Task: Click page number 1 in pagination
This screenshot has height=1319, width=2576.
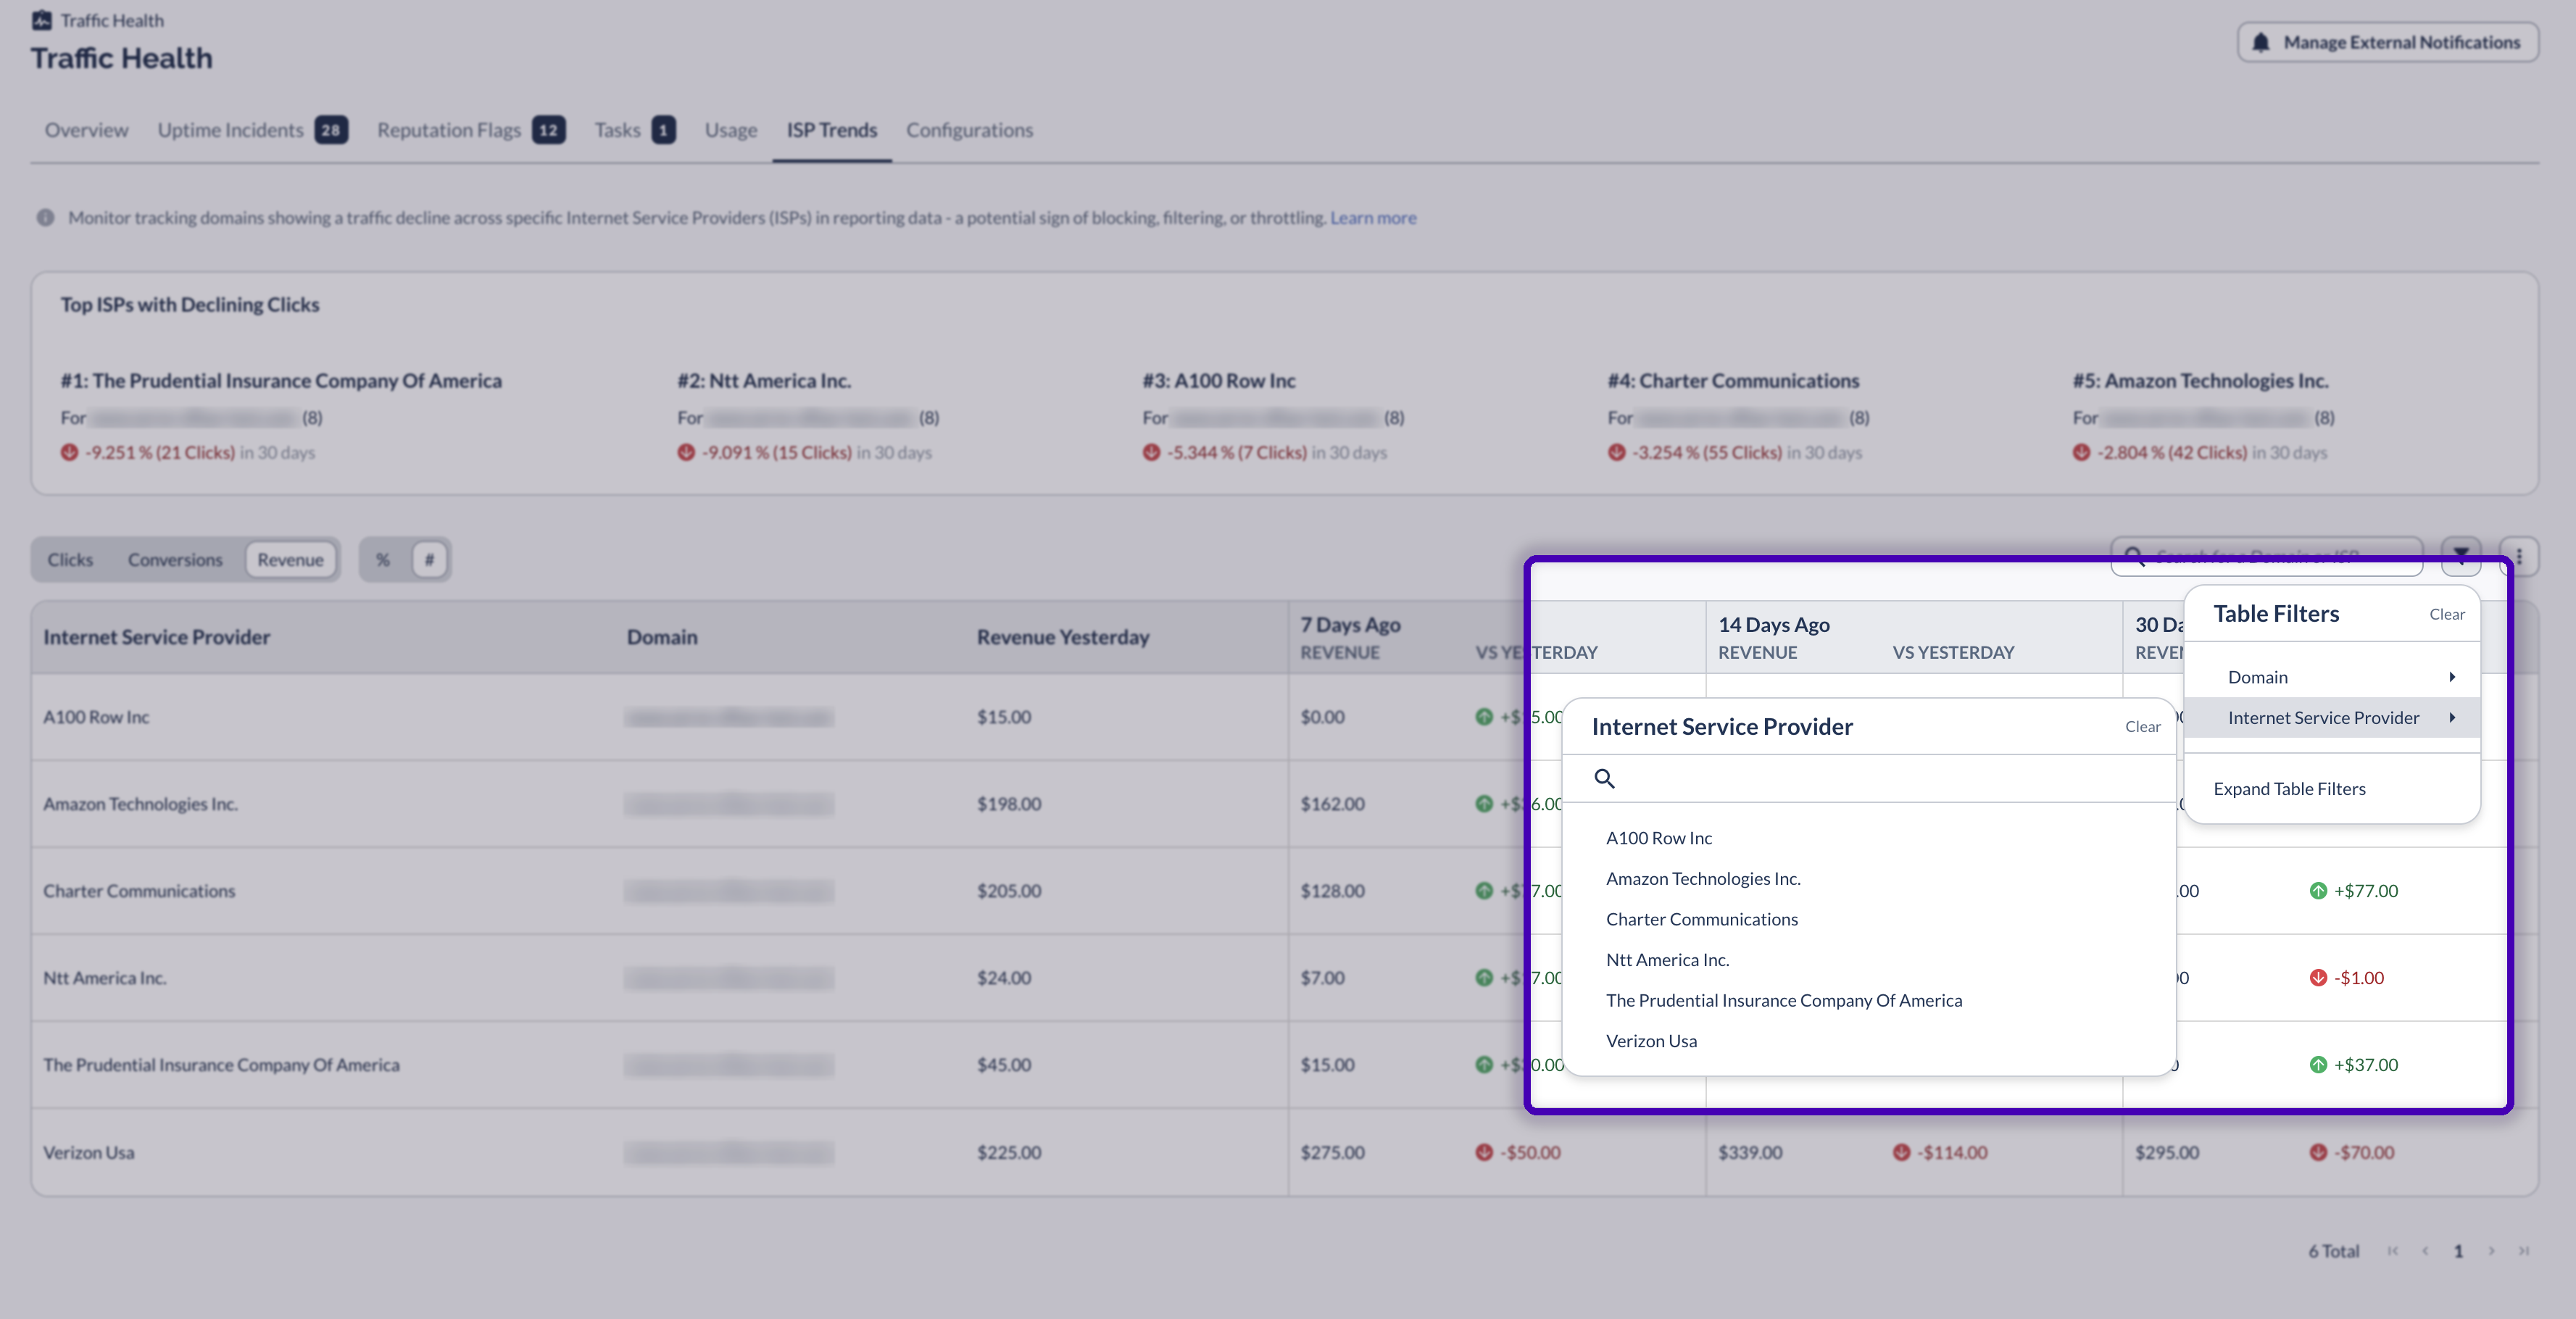Action: [x=2458, y=1250]
